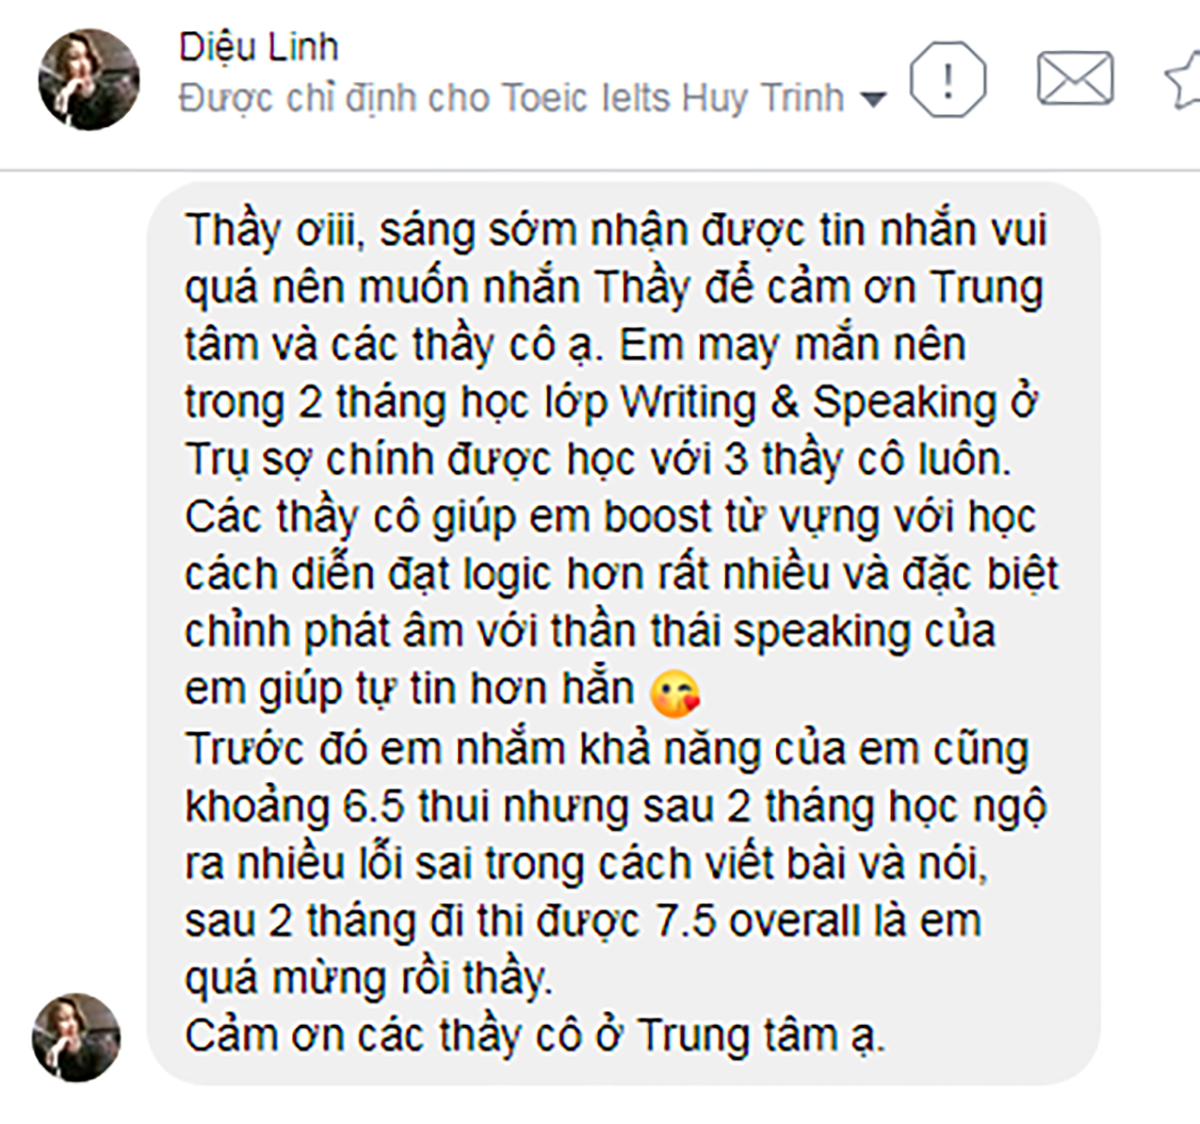The height and width of the screenshot is (1124, 1200).
Task: Click the words 'Writing & Speaking' in the message
Action: (x=808, y=402)
